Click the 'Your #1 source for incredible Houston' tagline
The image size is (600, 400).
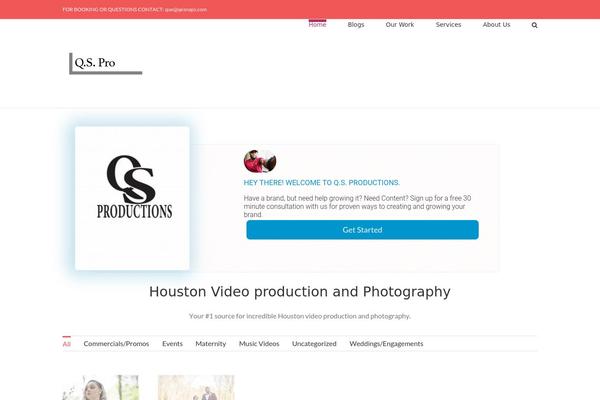click(x=300, y=316)
